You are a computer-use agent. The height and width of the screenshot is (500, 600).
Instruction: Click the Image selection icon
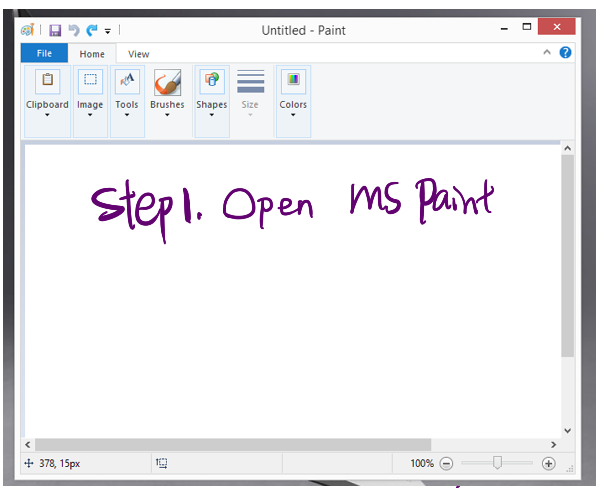pyautogui.click(x=90, y=81)
